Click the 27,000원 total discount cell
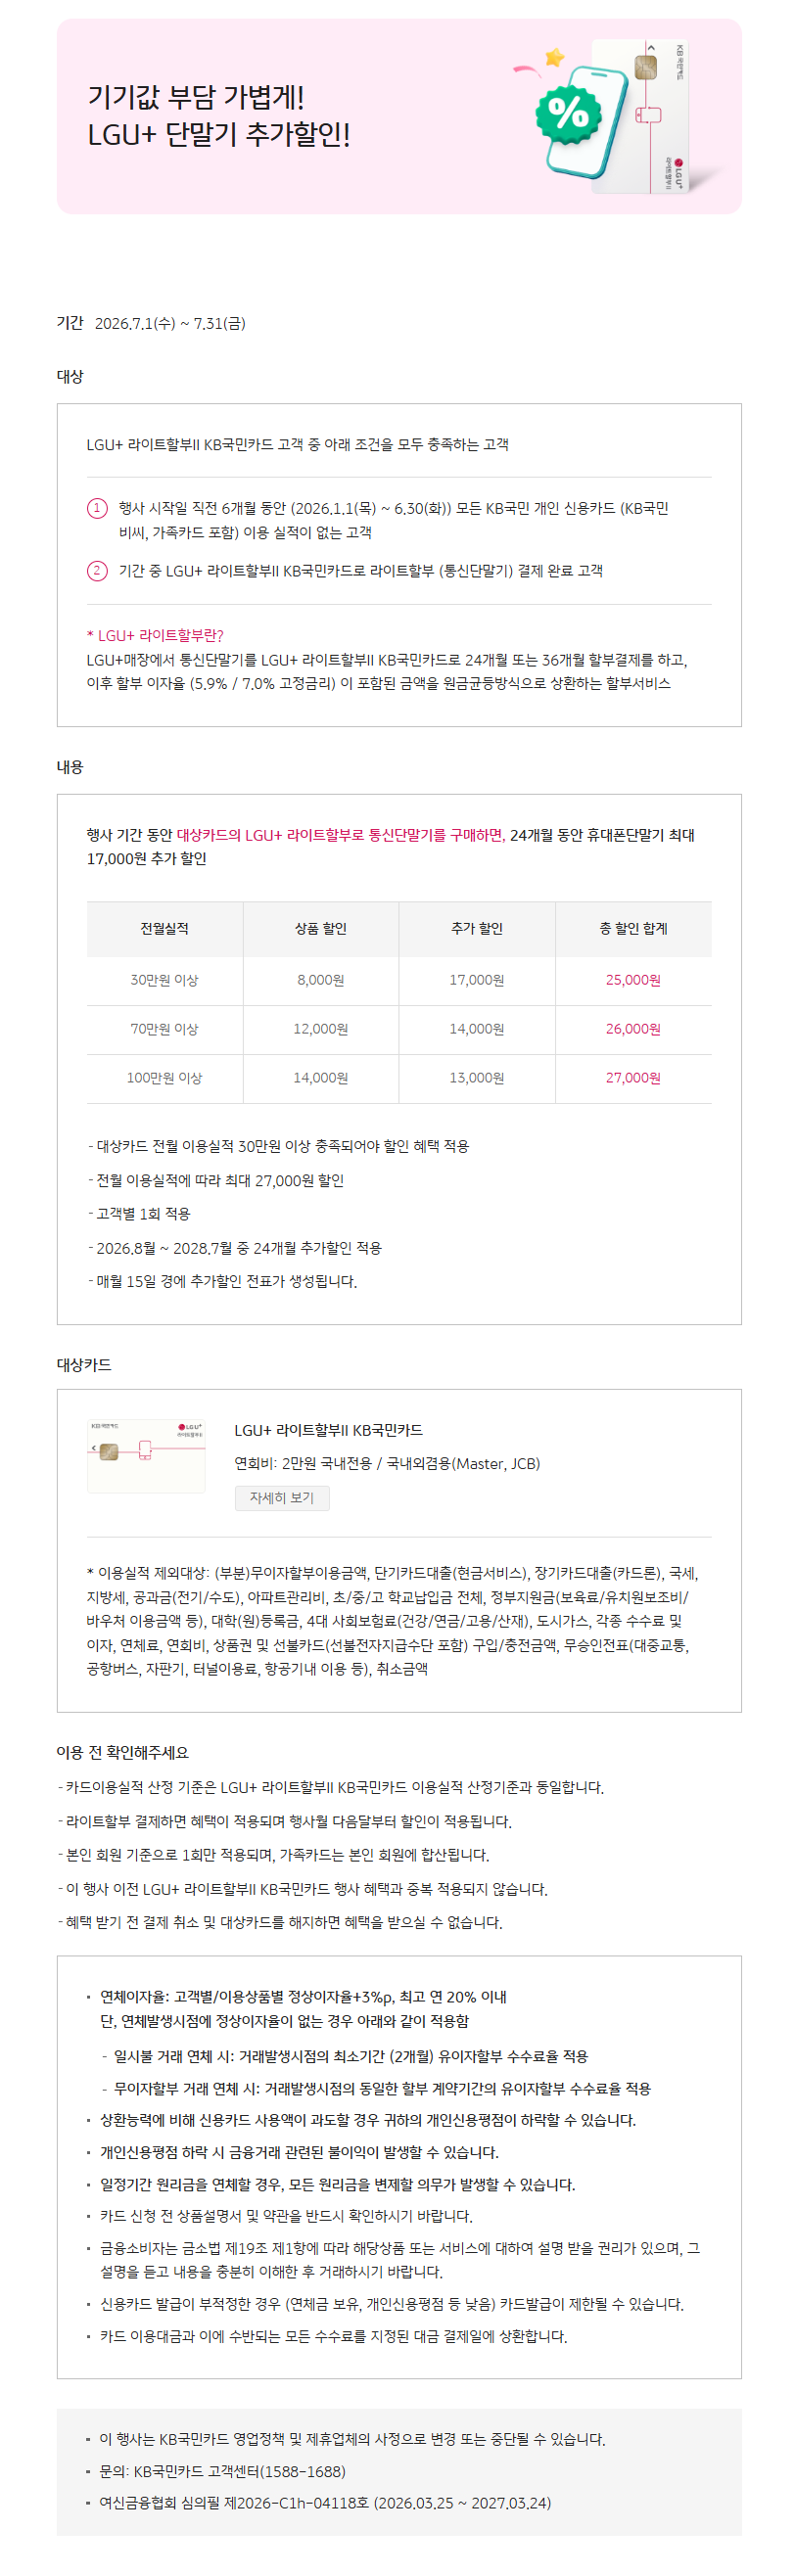Screen dimensions: 795x2576 point(634,1078)
